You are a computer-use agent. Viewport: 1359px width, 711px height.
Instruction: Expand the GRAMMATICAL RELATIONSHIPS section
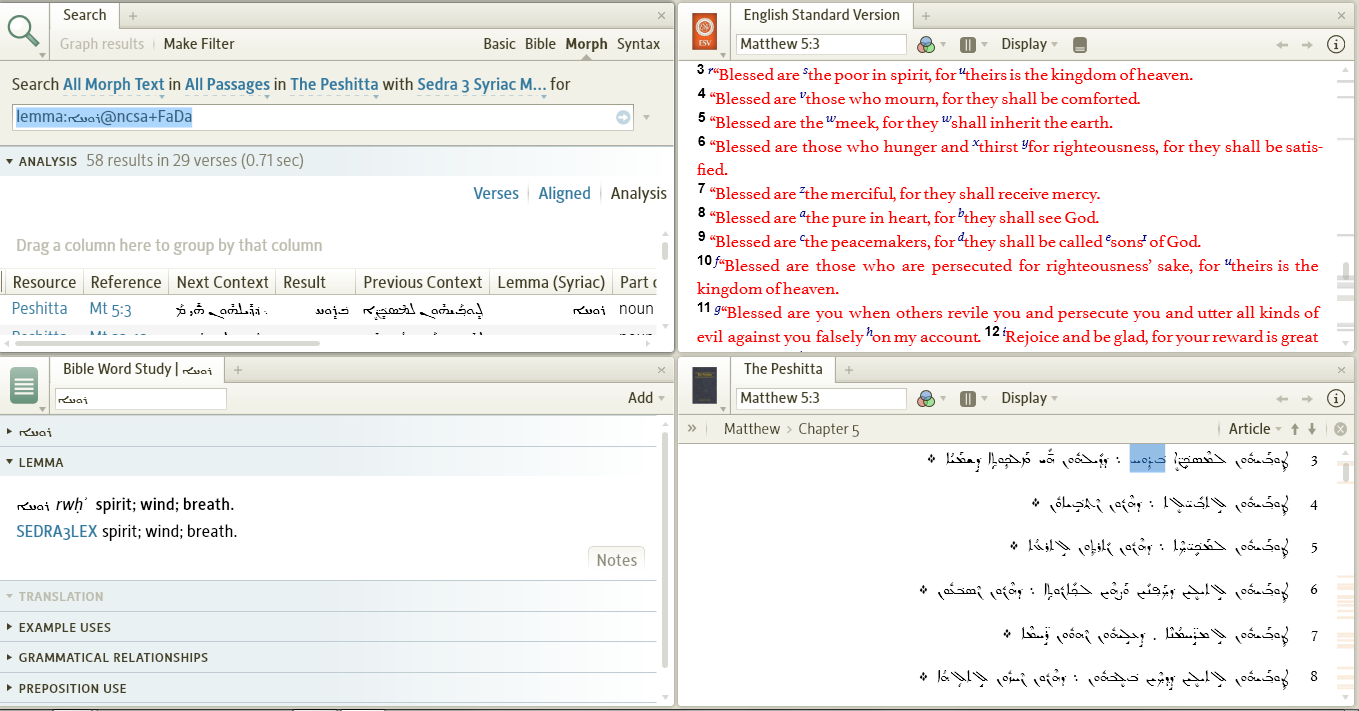click(10, 657)
